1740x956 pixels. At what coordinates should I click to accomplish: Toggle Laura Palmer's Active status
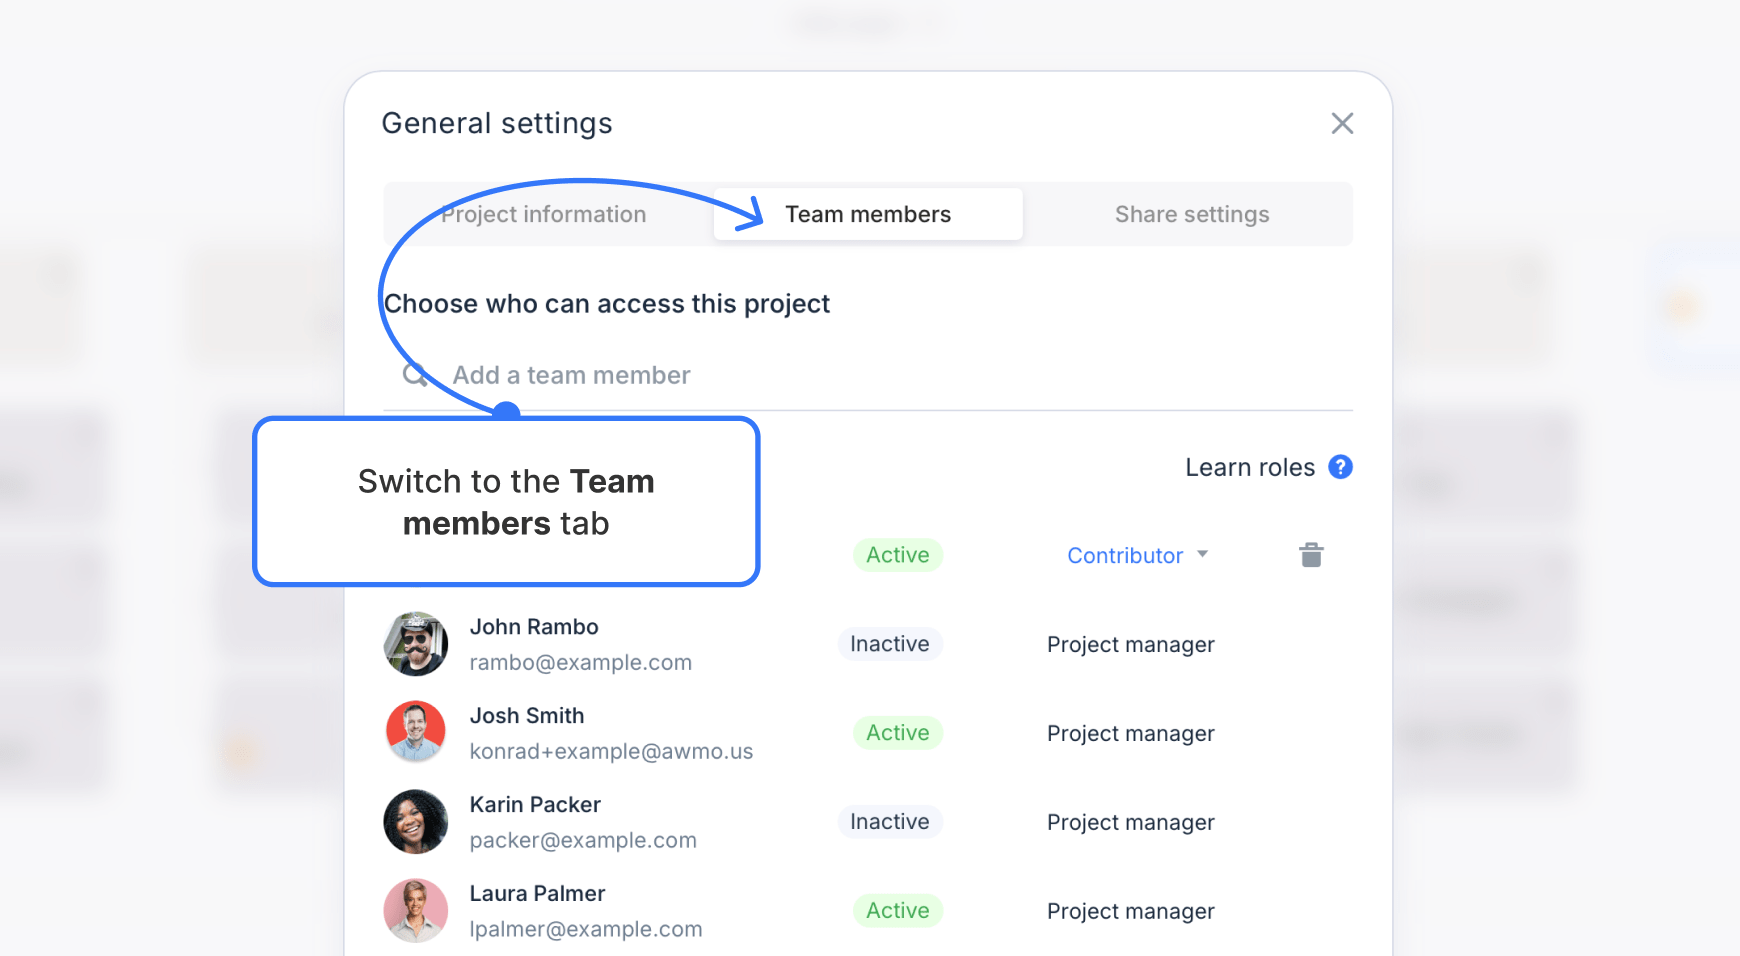click(x=897, y=910)
